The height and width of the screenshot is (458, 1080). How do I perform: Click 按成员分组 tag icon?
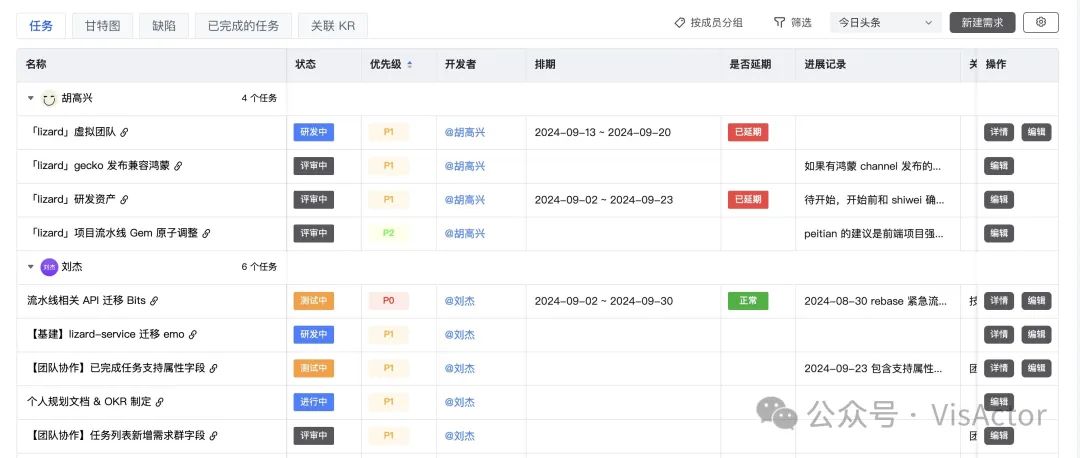coord(680,22)
